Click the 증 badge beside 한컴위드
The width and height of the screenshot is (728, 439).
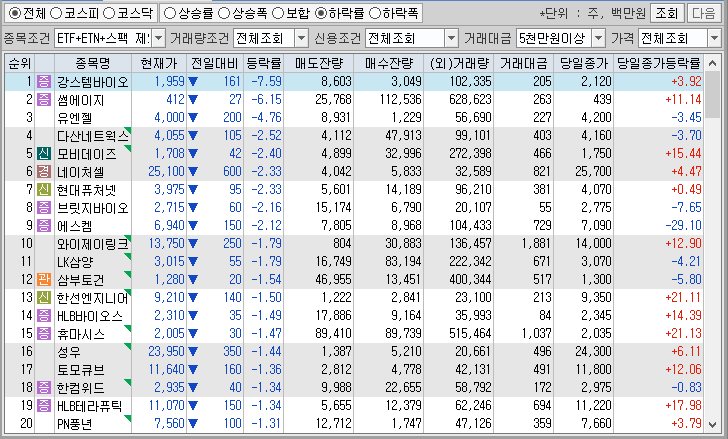coord(44,387)
